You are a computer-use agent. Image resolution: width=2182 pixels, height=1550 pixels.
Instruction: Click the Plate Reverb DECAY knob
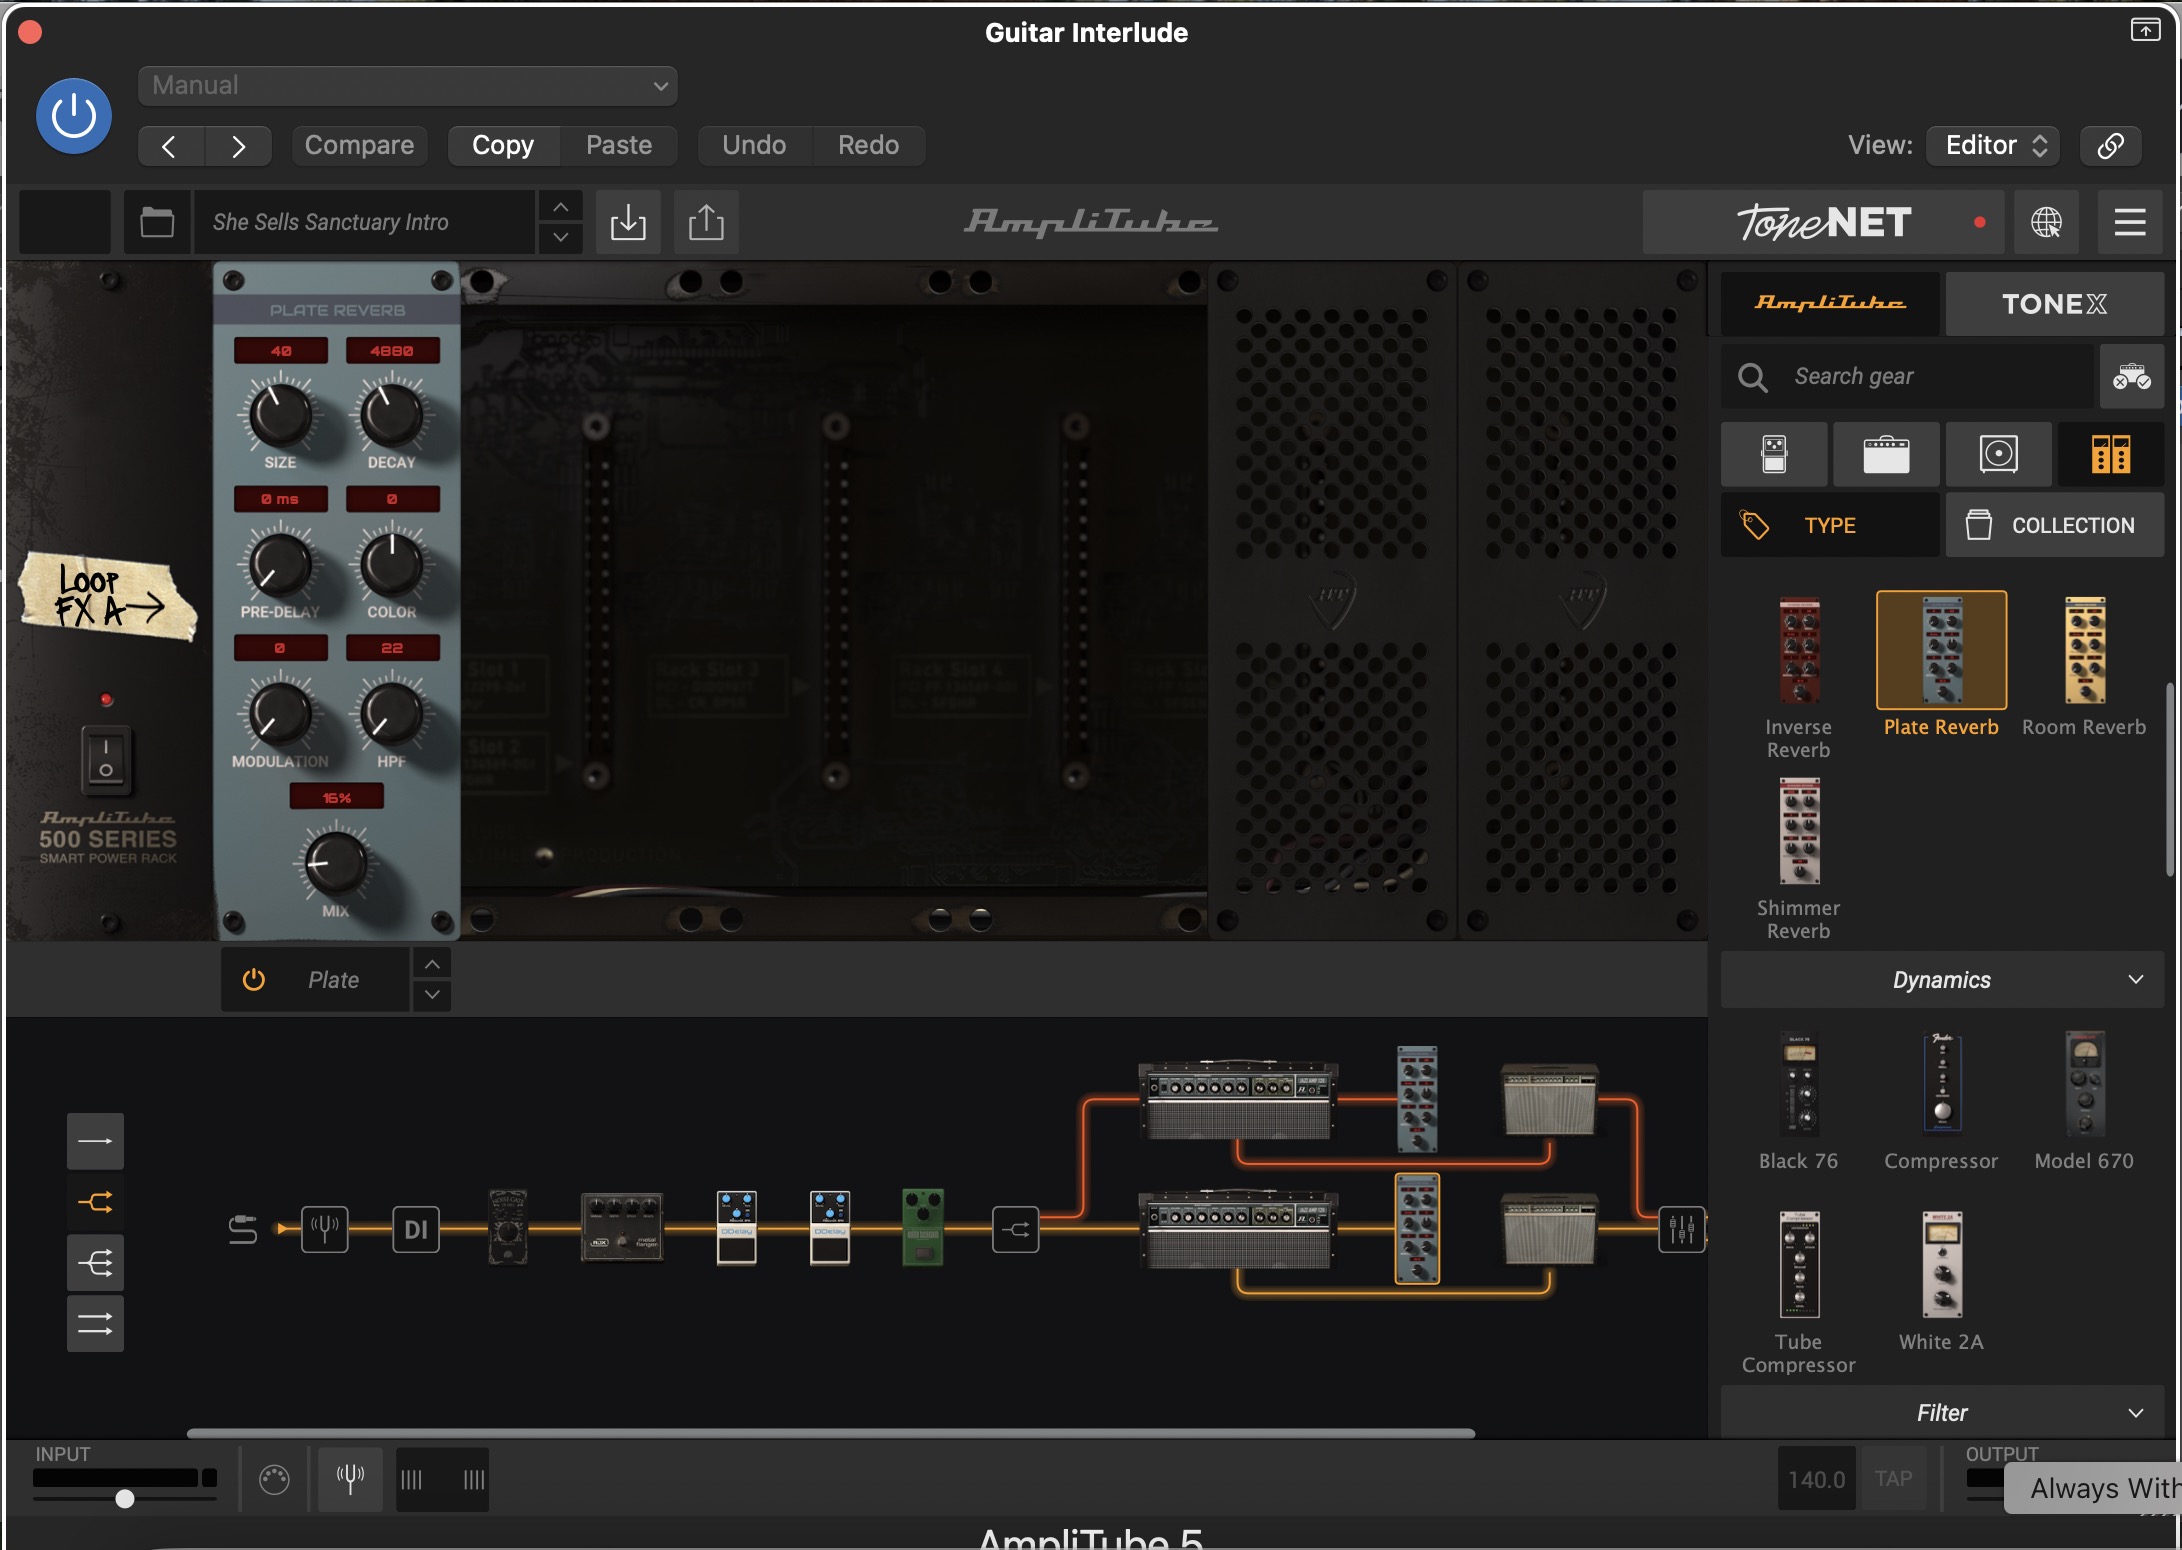tap(391, 415)
